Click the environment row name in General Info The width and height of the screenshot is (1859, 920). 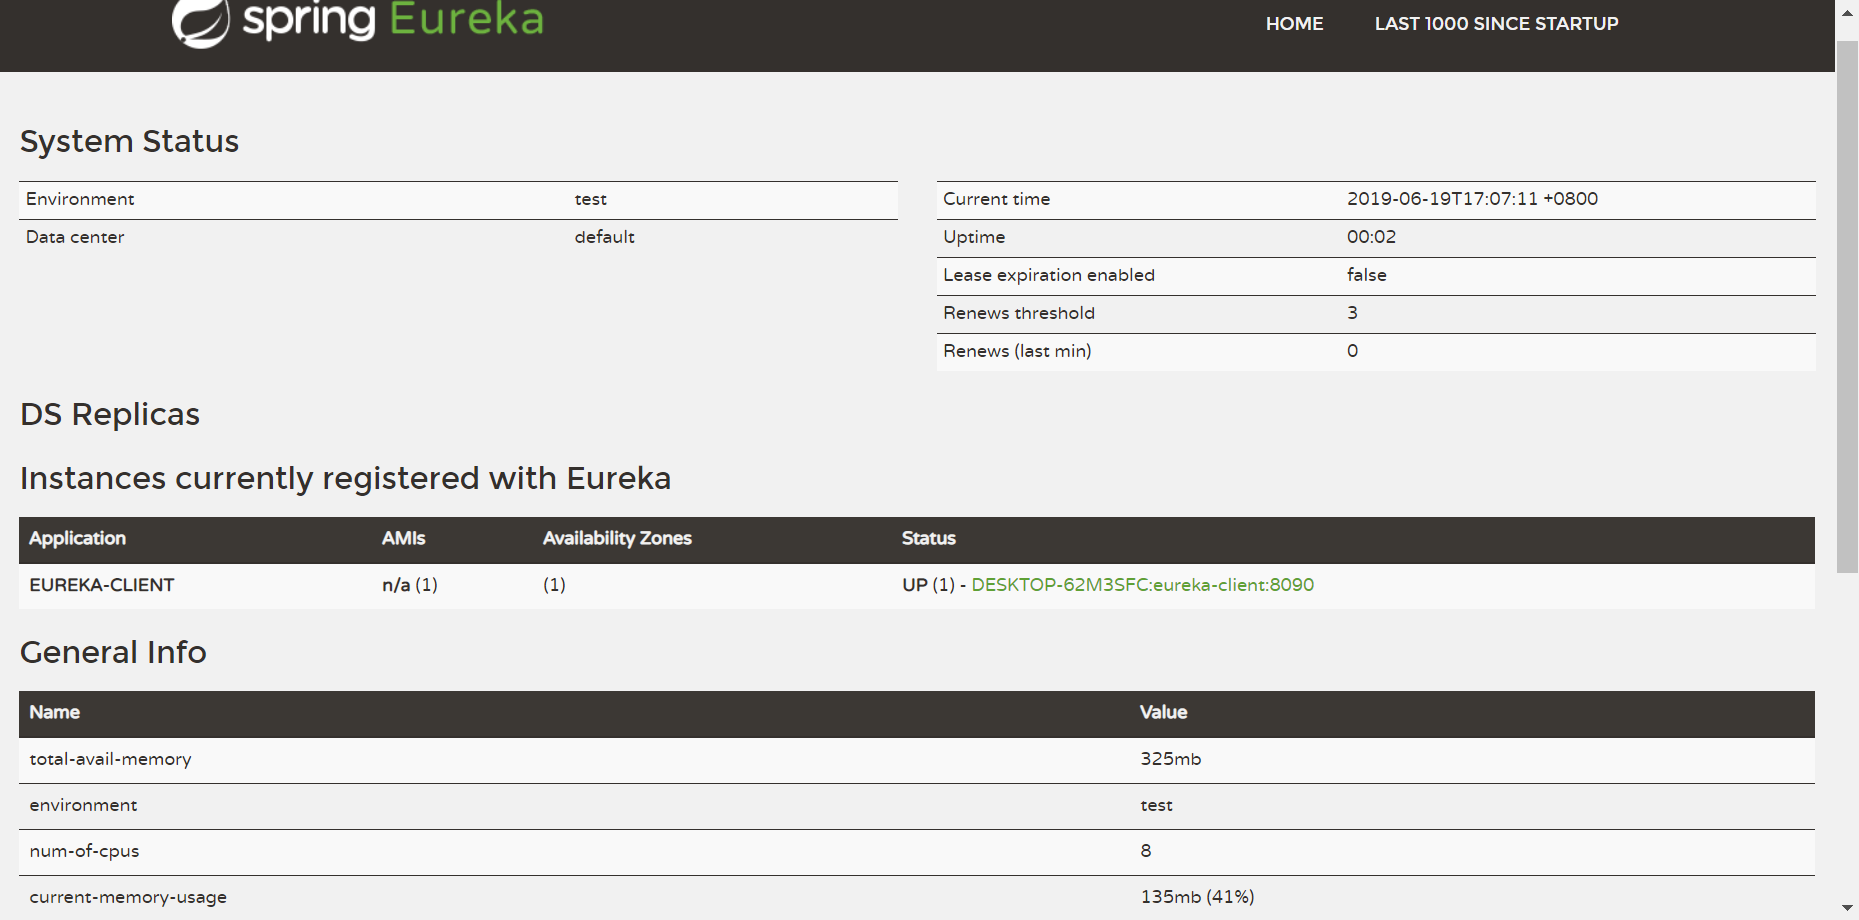[x=83, y=805]
